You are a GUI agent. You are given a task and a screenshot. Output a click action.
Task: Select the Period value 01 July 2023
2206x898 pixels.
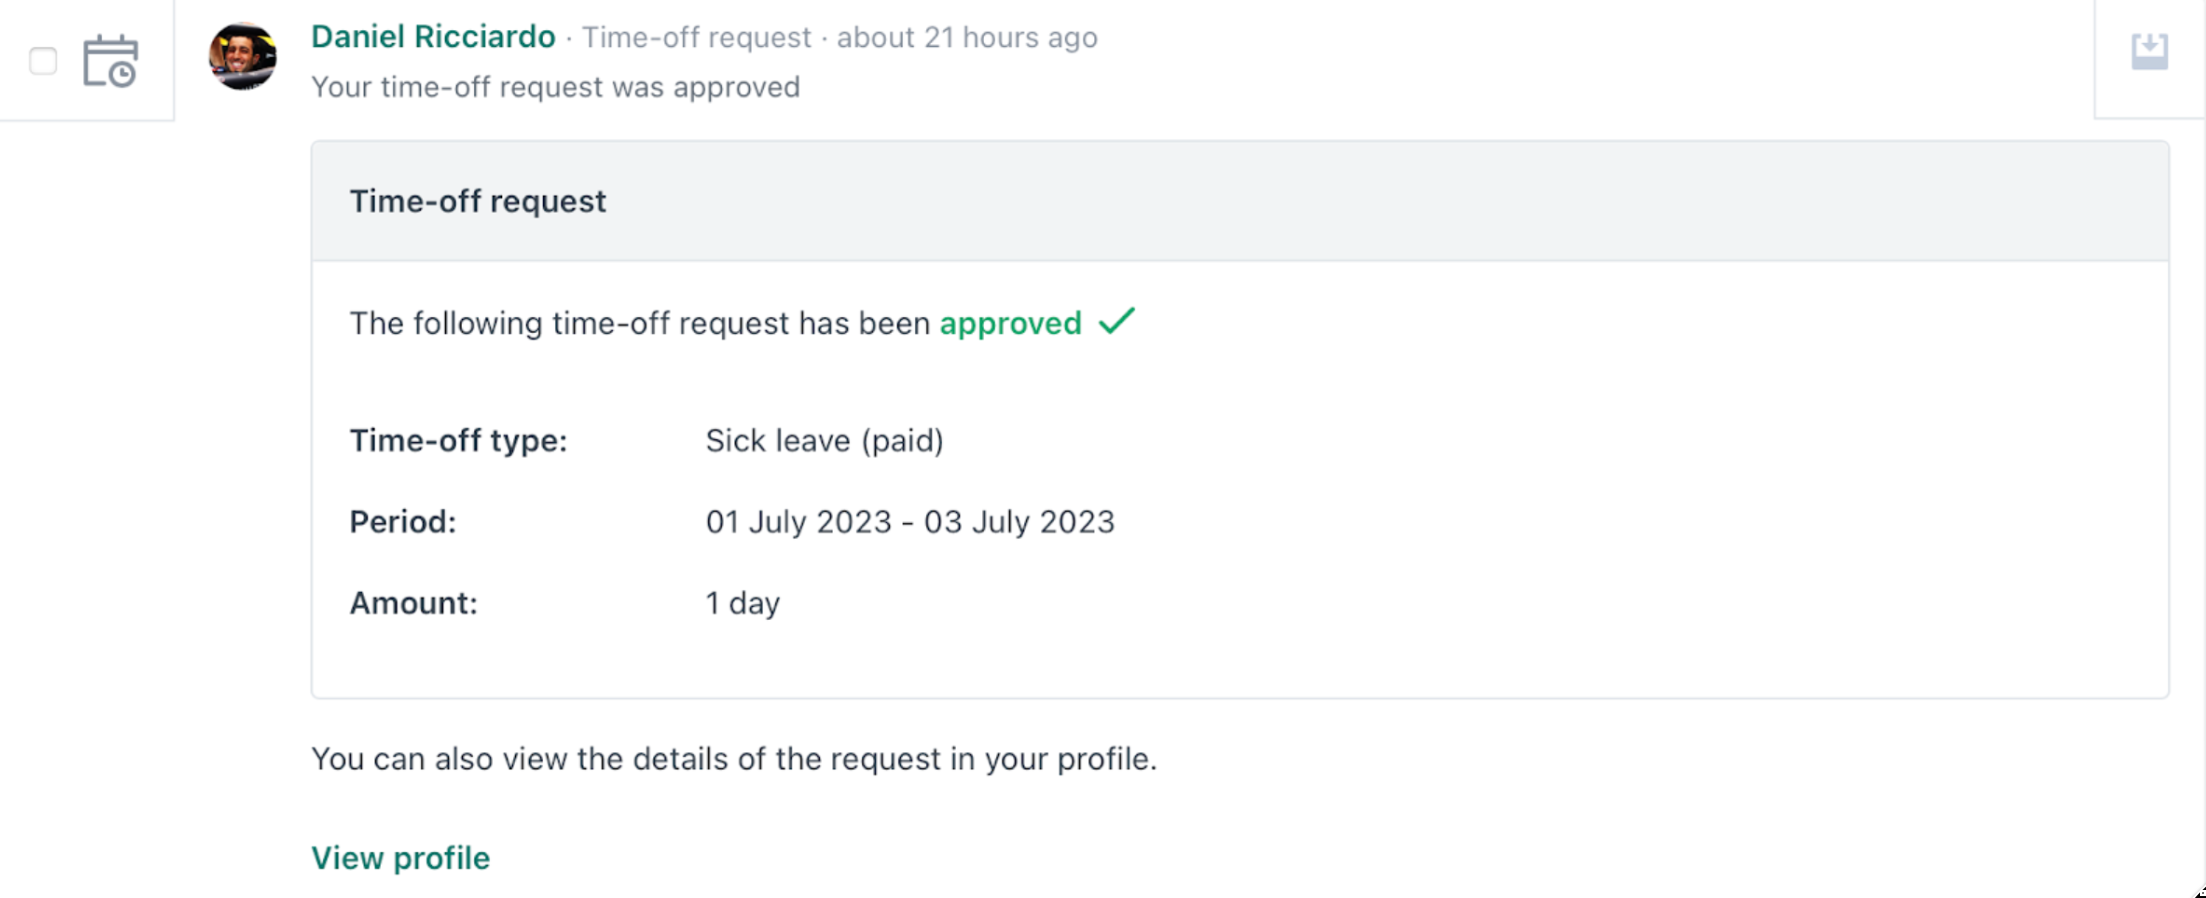(797, 521)
